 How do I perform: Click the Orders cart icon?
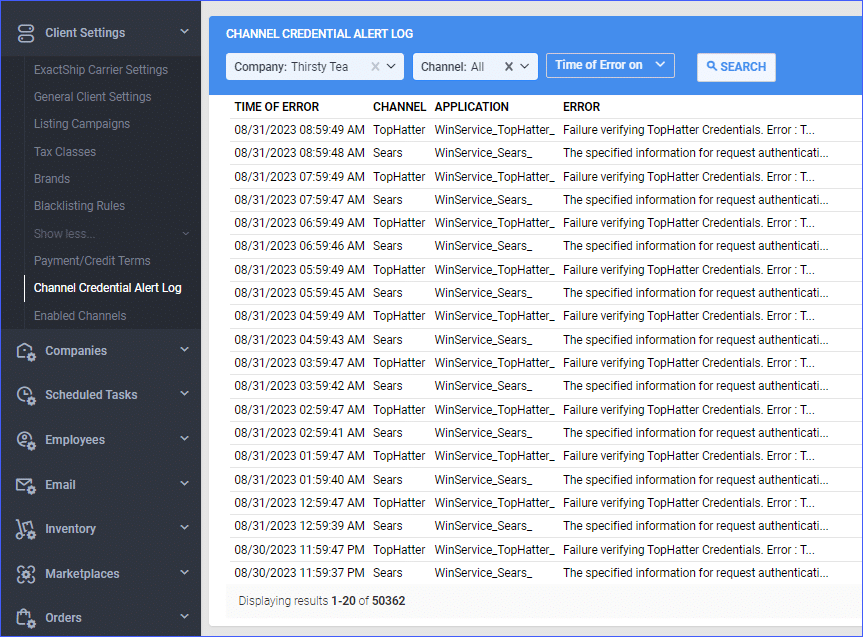tap(25, 617)
